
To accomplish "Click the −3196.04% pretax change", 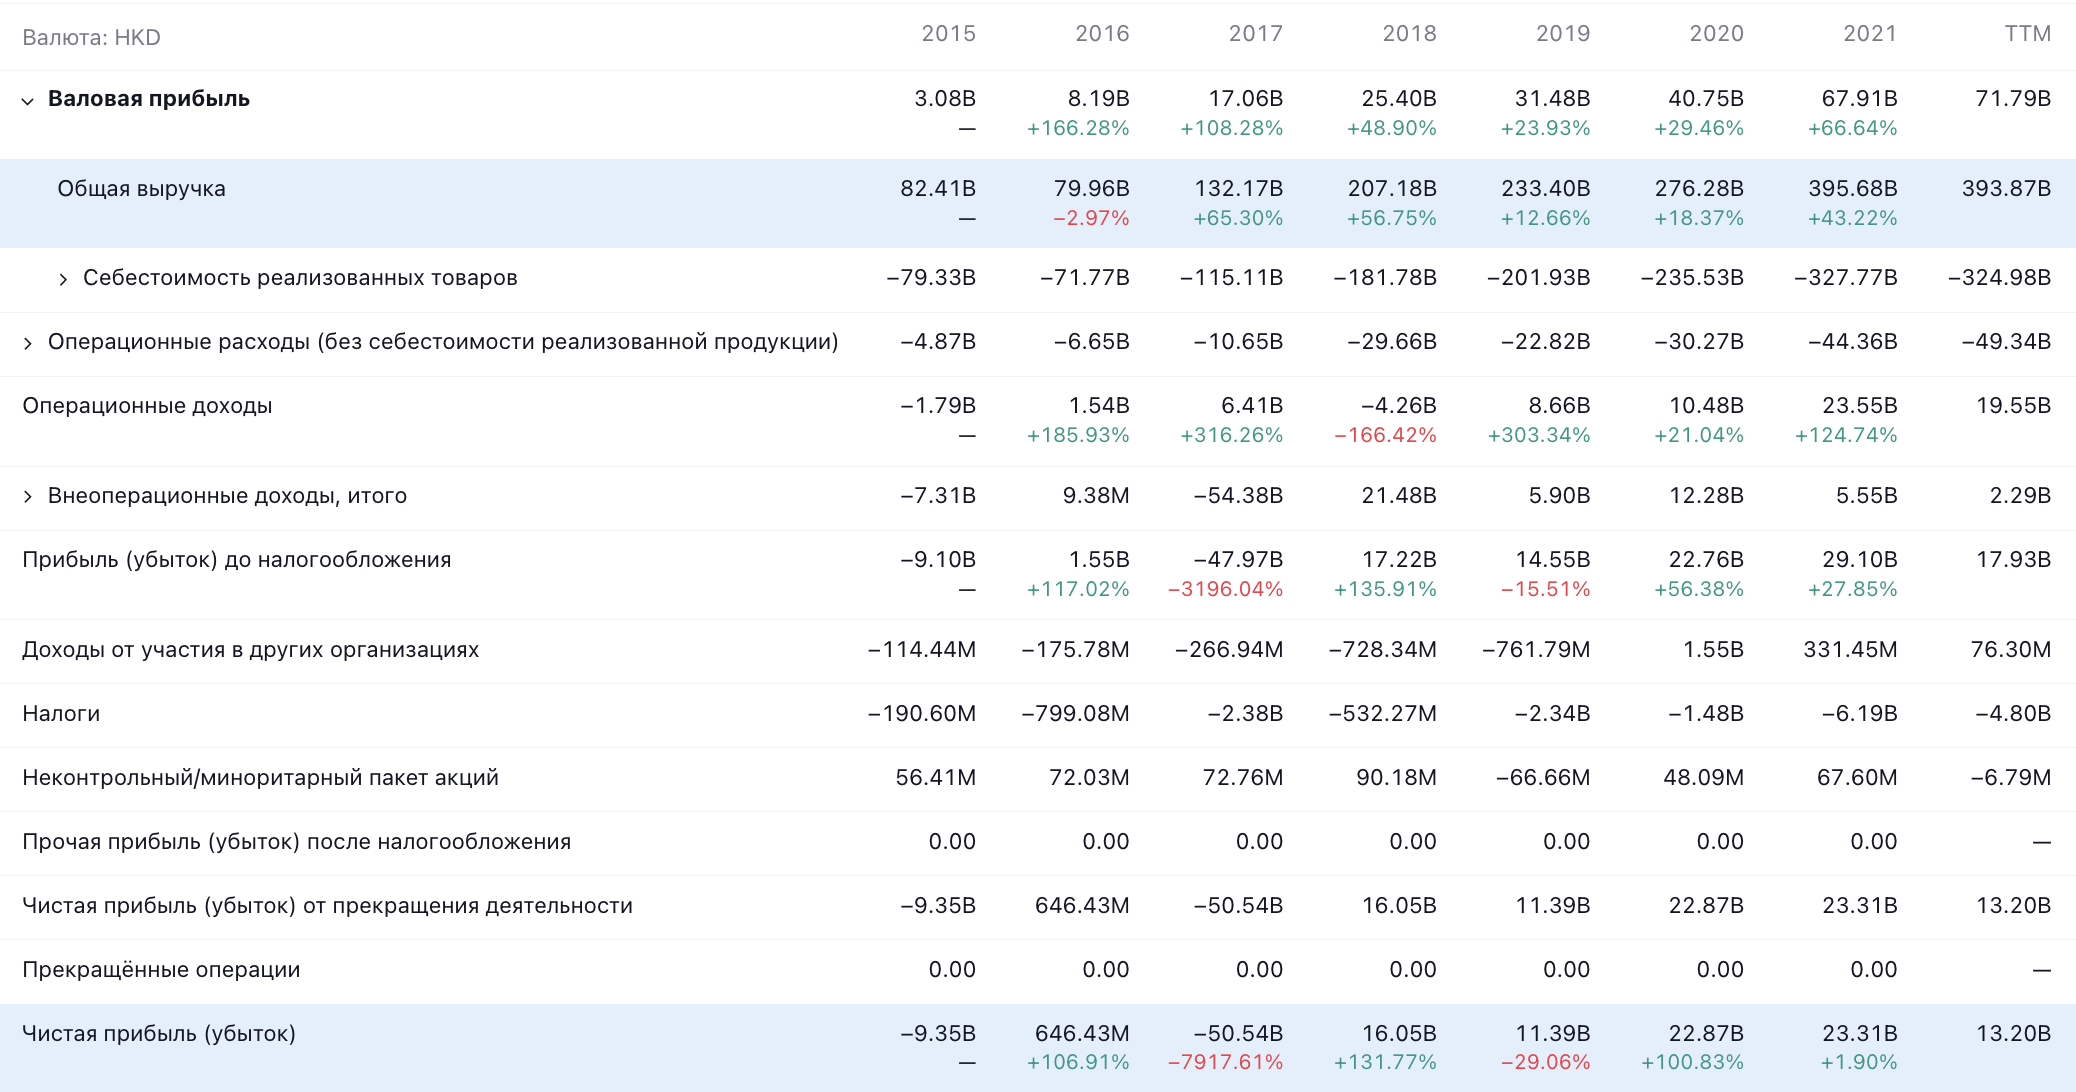I will [x=1225, y=590].
